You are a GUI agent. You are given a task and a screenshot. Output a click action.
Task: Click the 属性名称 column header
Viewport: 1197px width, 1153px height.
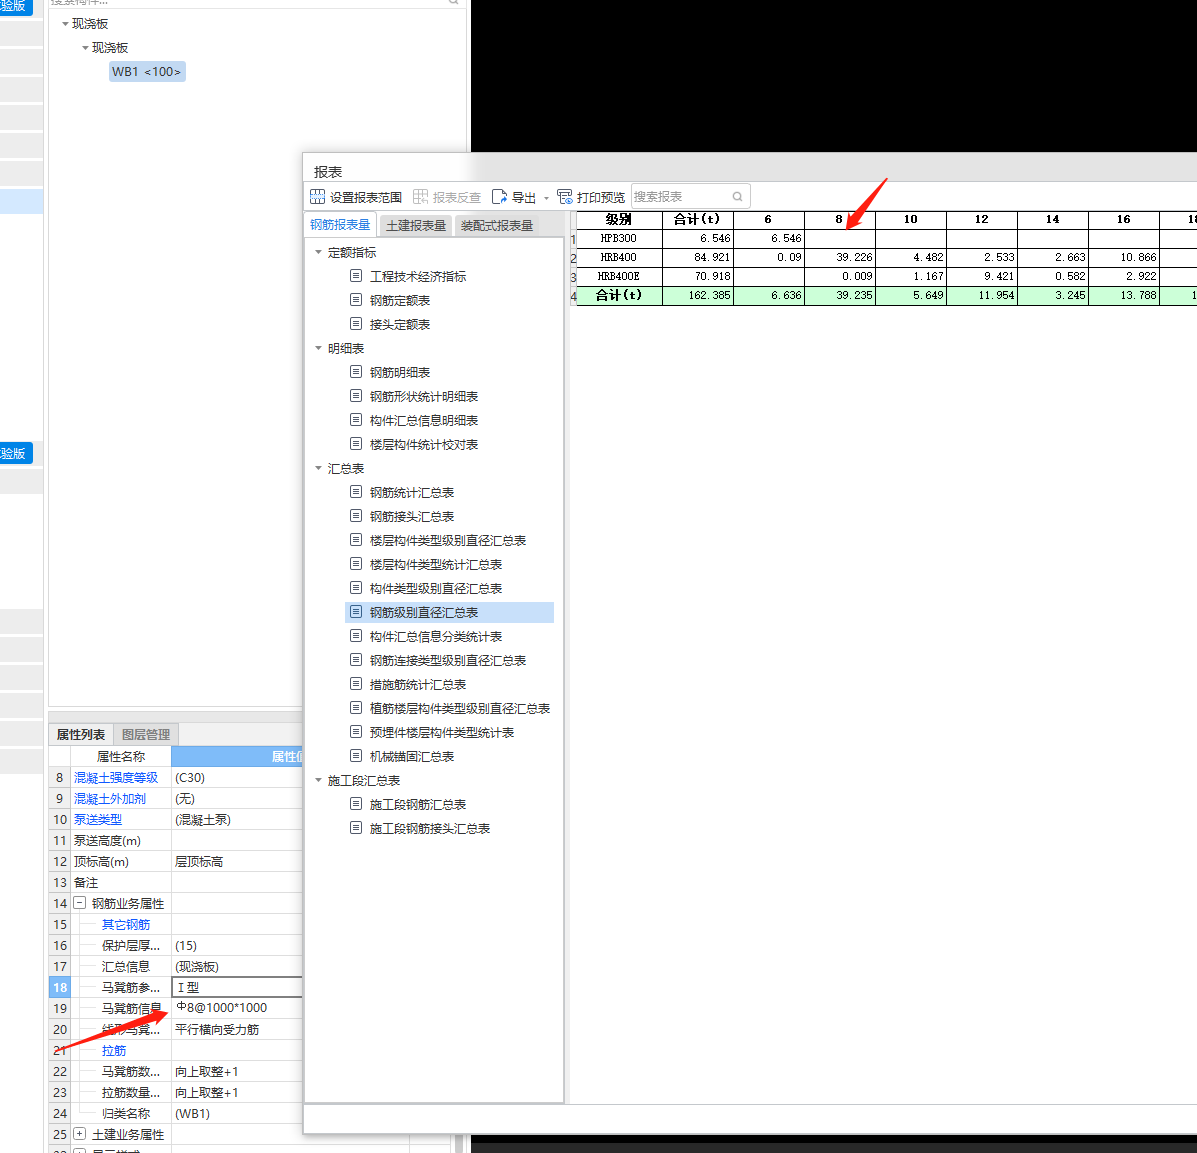click(121, 757)
